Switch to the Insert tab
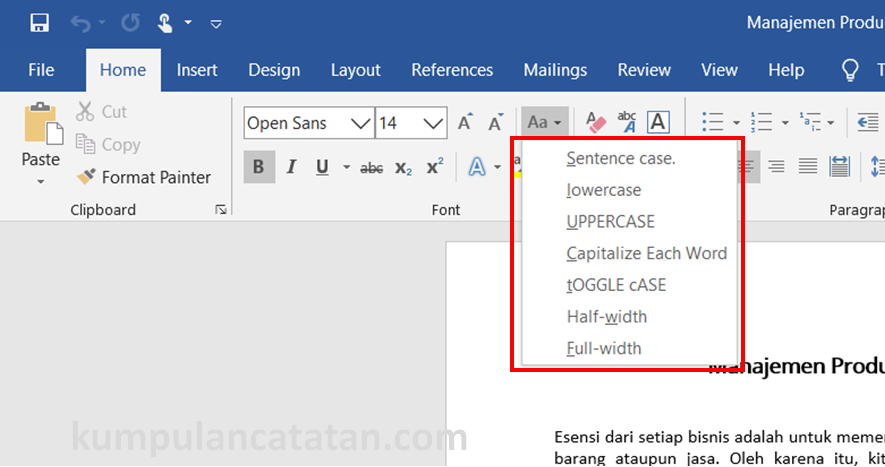 coord(197,70)
